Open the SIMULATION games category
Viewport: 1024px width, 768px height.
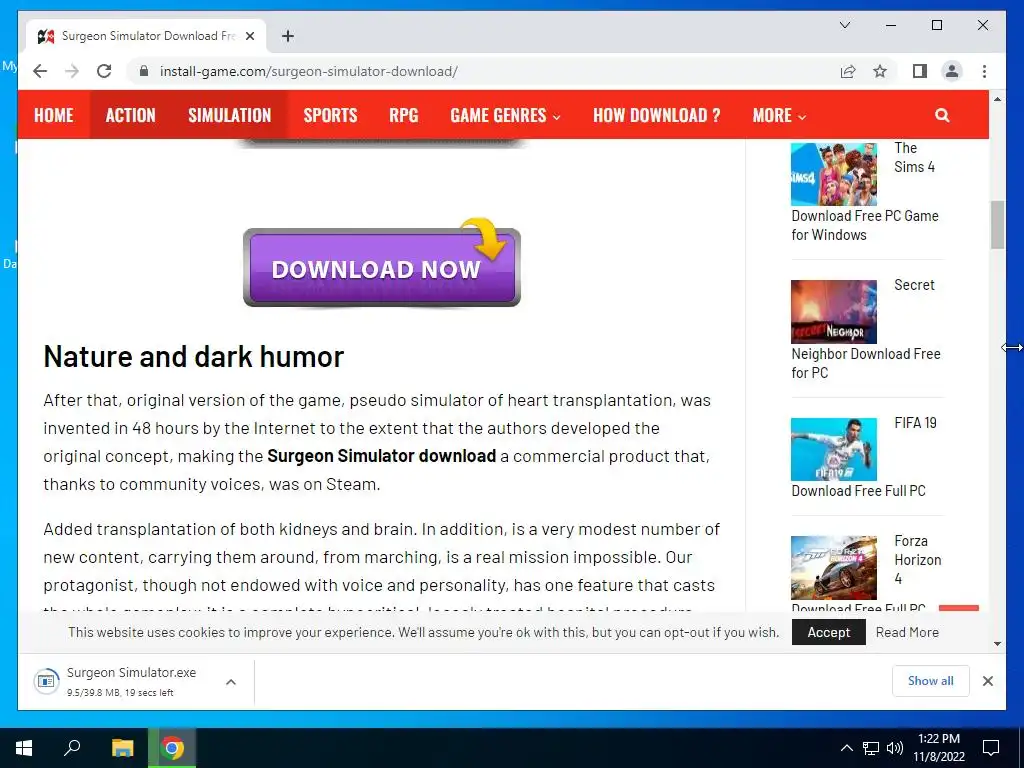[229, 116]
